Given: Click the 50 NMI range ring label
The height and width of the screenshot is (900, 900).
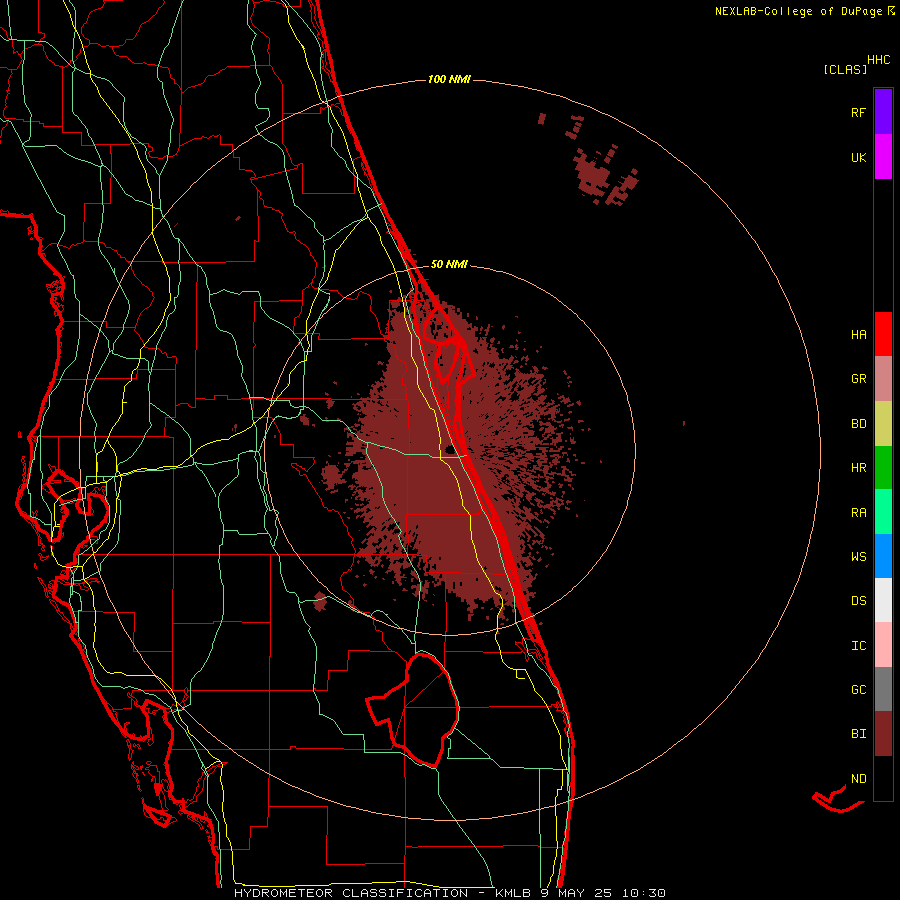Looking at the screenshot, I should (449, 264).
